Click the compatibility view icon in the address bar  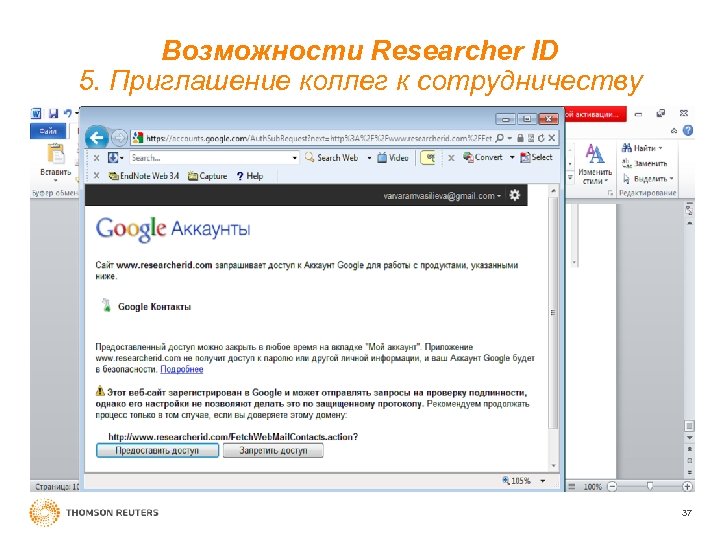pyautogui.click(x=531, y=138)
